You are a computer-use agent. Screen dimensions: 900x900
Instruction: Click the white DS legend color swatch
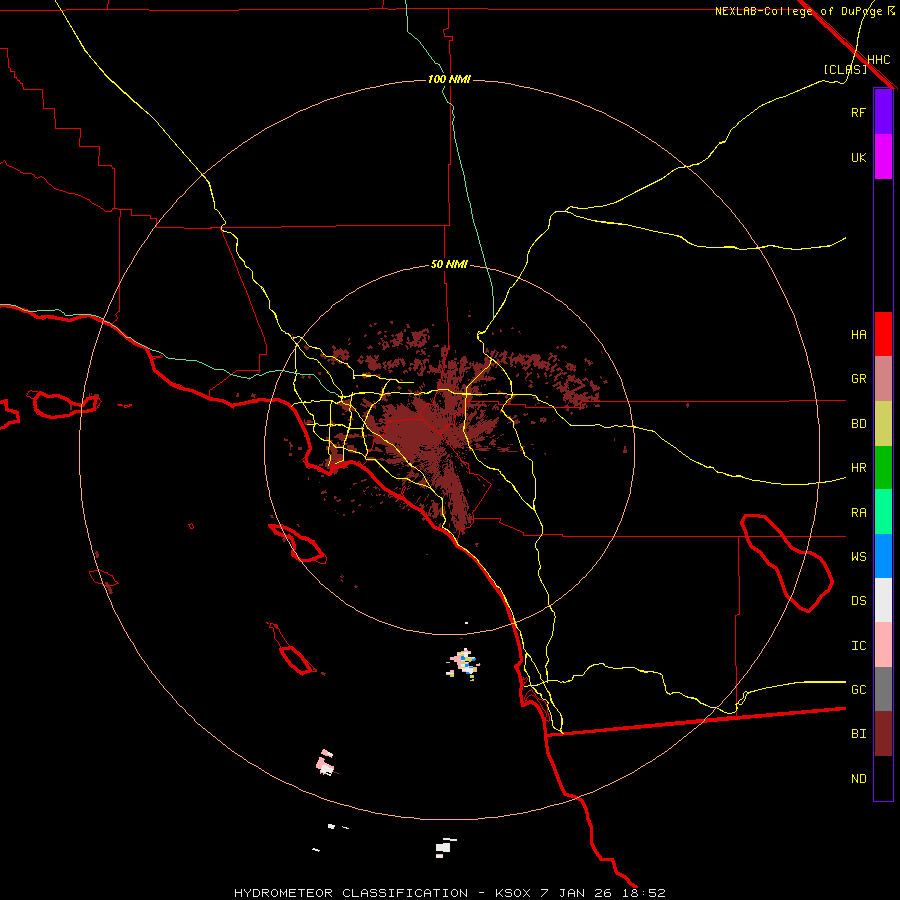pos(883,600)
